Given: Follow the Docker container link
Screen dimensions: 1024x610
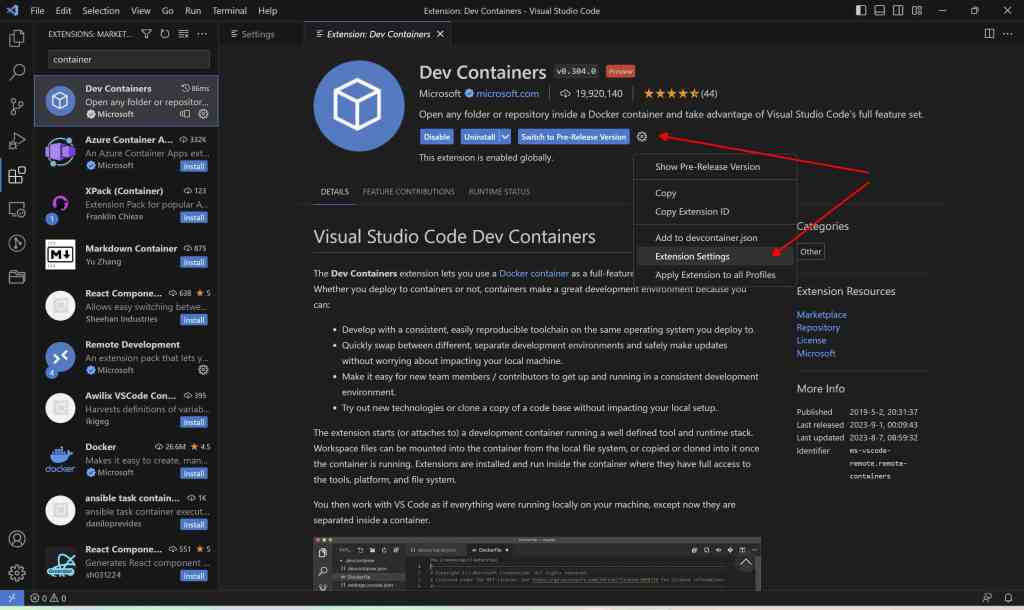Looking at the screenshot, I should pyautogui.click(x=534, y=274).
